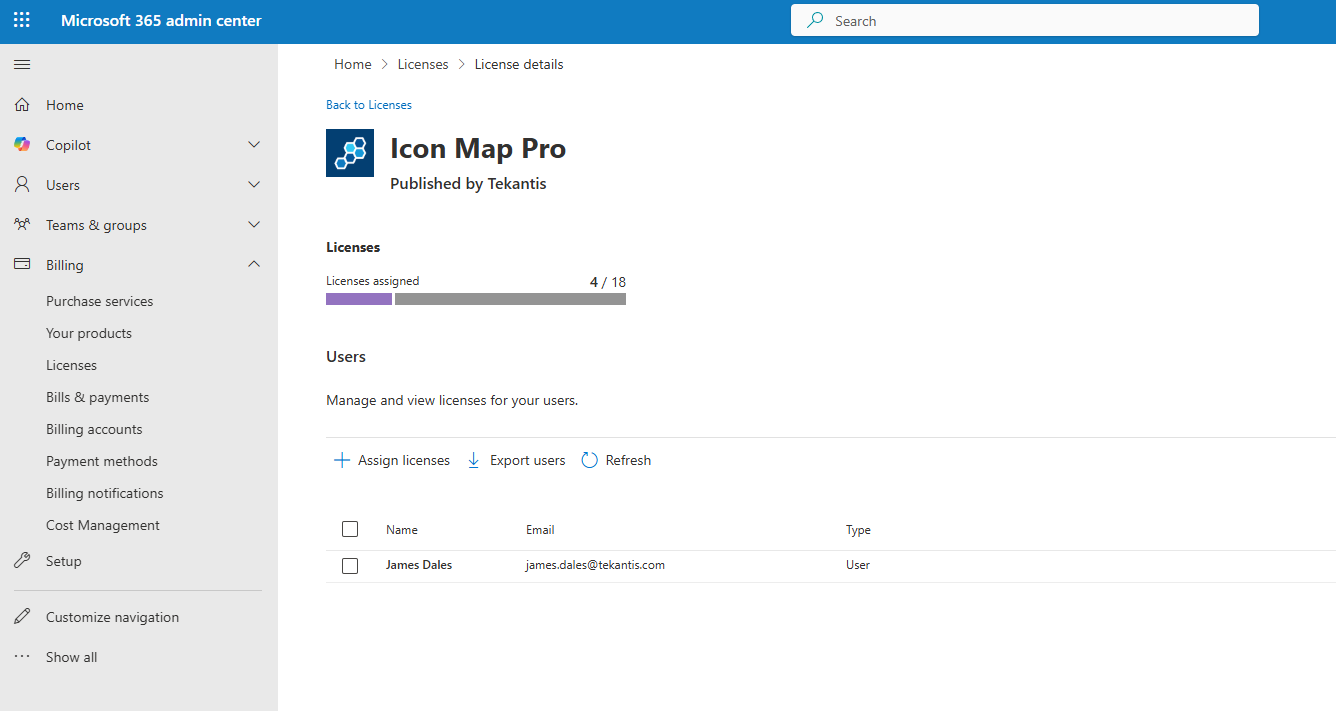Collapse the navigation hamburger menu
This screenshot has width=1336, height=711.
pyautogui.click(x=22, y=65)
